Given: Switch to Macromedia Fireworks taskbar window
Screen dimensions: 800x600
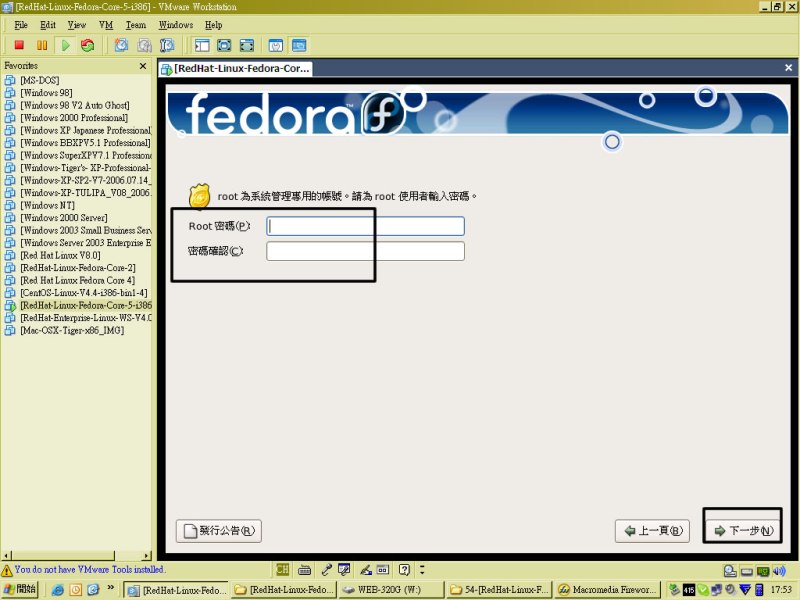Looking at the screenshot, I should pyautogui.click(x=607, y=590).
